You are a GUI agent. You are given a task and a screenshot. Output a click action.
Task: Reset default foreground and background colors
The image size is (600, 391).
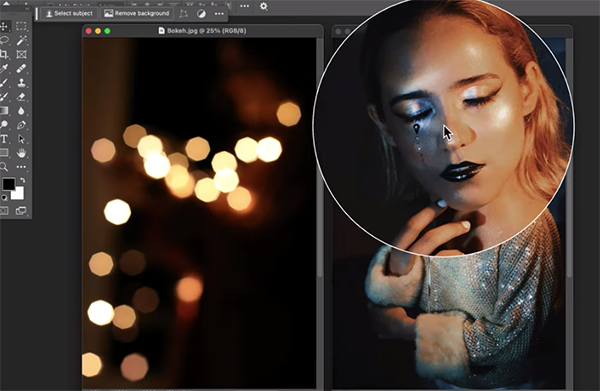pyautogui.click(x=4, y=198)
